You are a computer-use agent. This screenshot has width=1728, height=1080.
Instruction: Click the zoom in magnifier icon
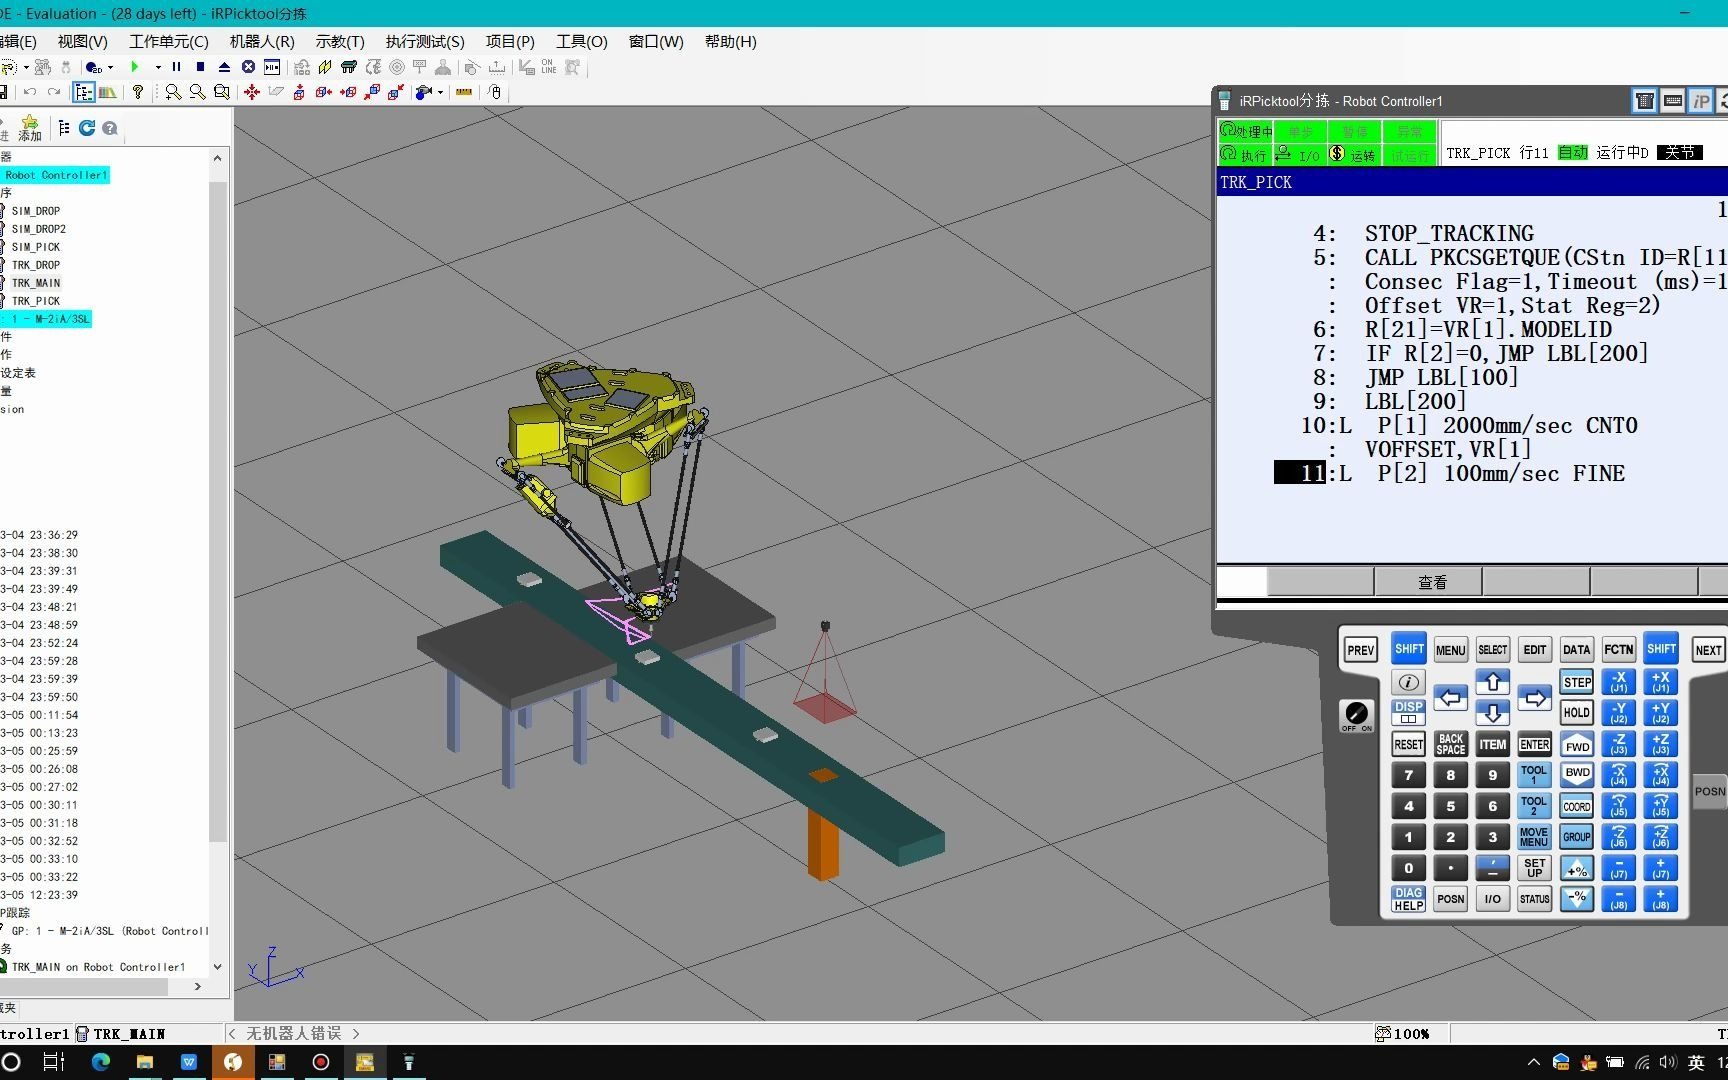click(x=173, y=92)
